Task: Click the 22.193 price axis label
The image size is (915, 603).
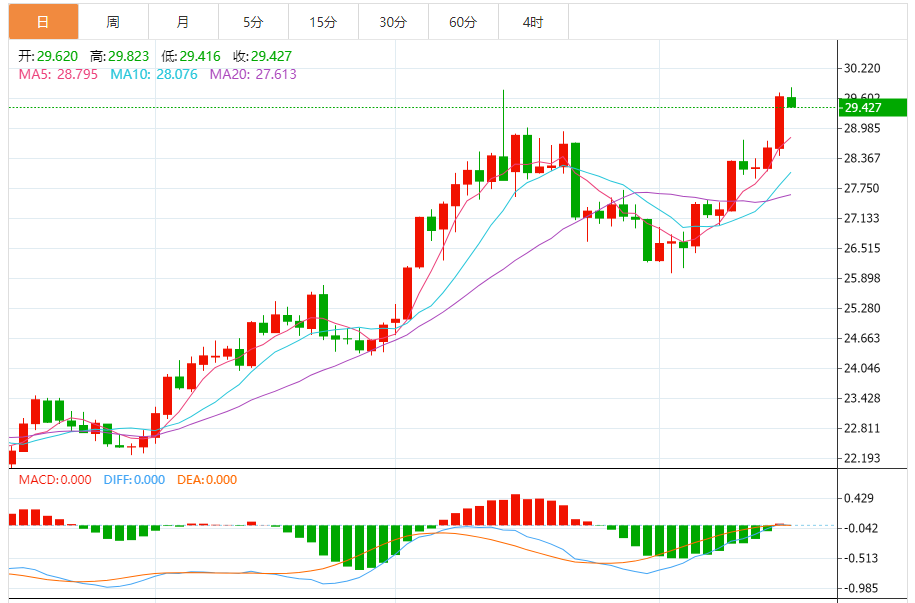Action: (x=862, y=458)
